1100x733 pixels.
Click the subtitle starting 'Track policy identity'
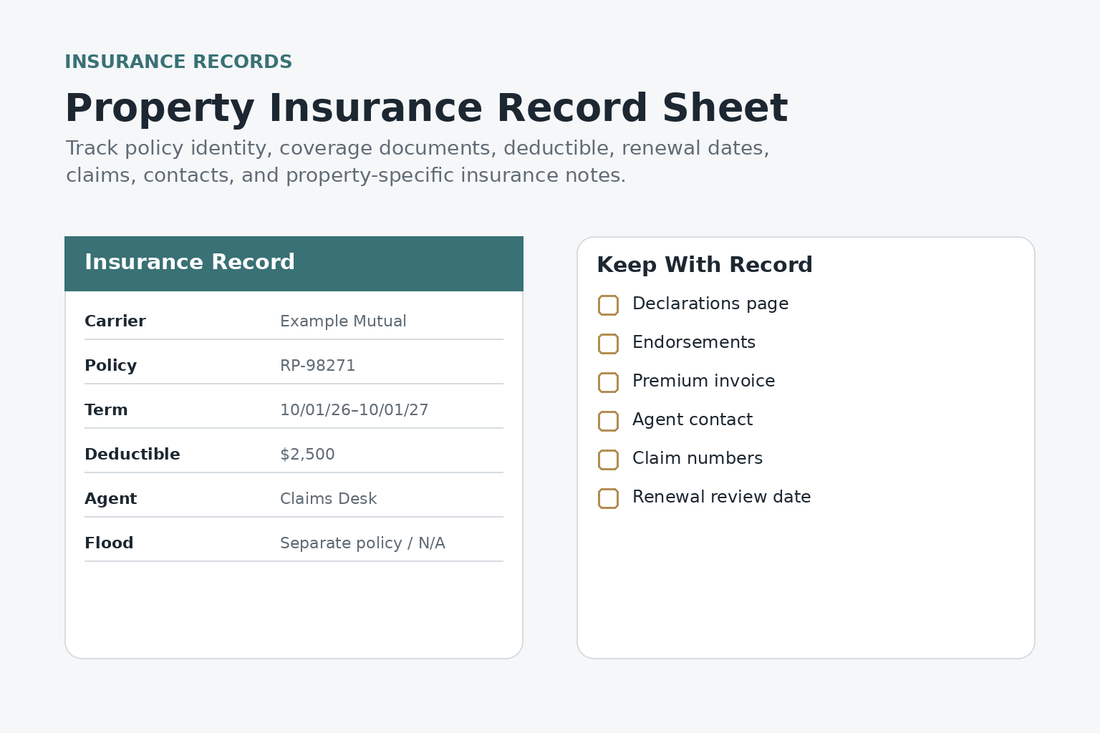click(x=417, y=161)
